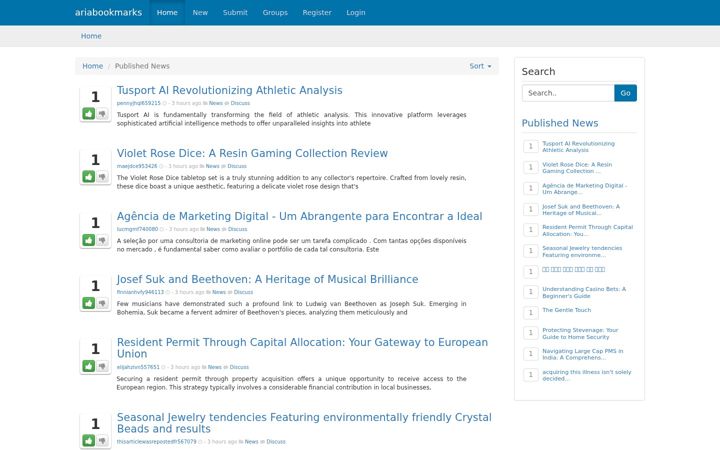Open sidebar link Josef Suk and Beethoven
The width and height of the screenshot is (720, 450).
point(581,210)
